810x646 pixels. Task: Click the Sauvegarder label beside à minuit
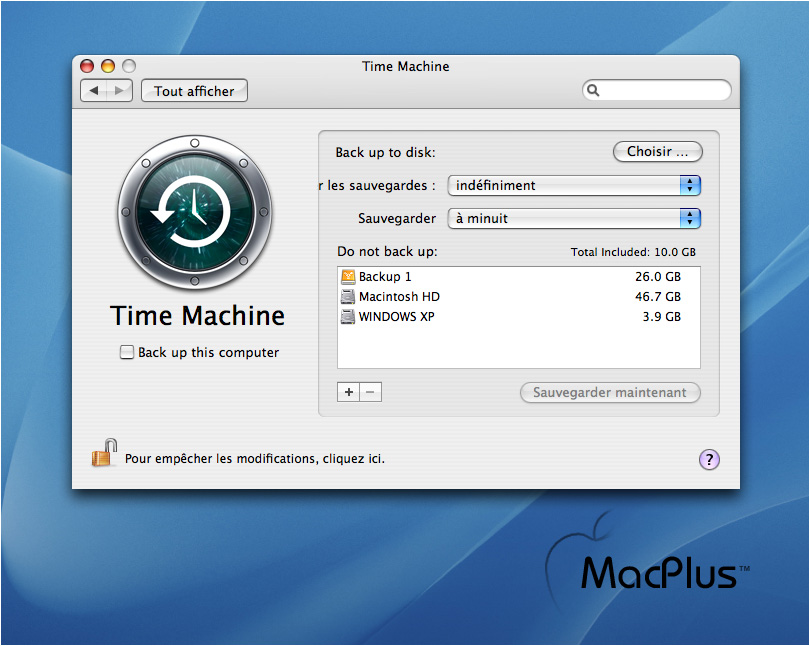(x=397, y=218)
